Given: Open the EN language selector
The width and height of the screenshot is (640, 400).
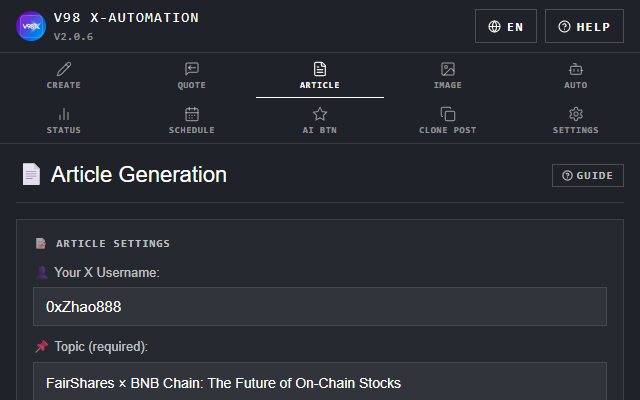Looking at the screenshot, I should [506, 26].
